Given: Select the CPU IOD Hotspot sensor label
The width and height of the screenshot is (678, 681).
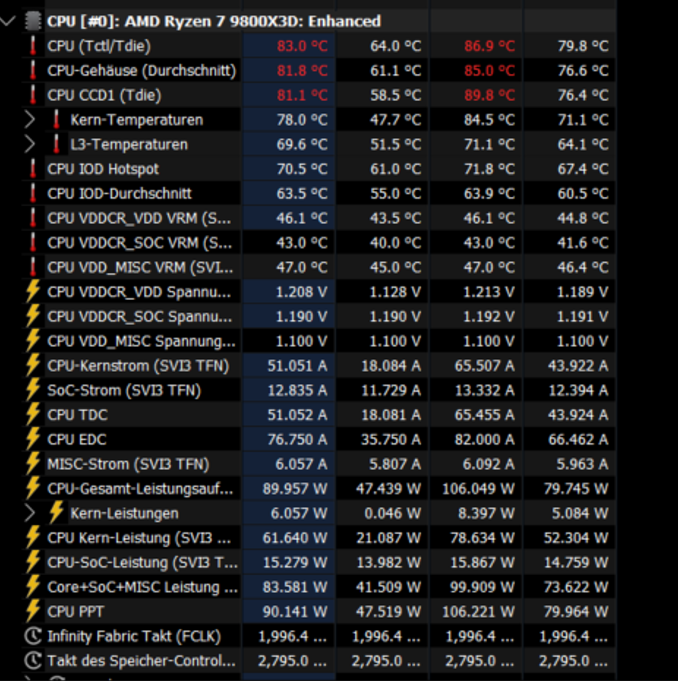Looking at the screenshot, I should [103, 169].
